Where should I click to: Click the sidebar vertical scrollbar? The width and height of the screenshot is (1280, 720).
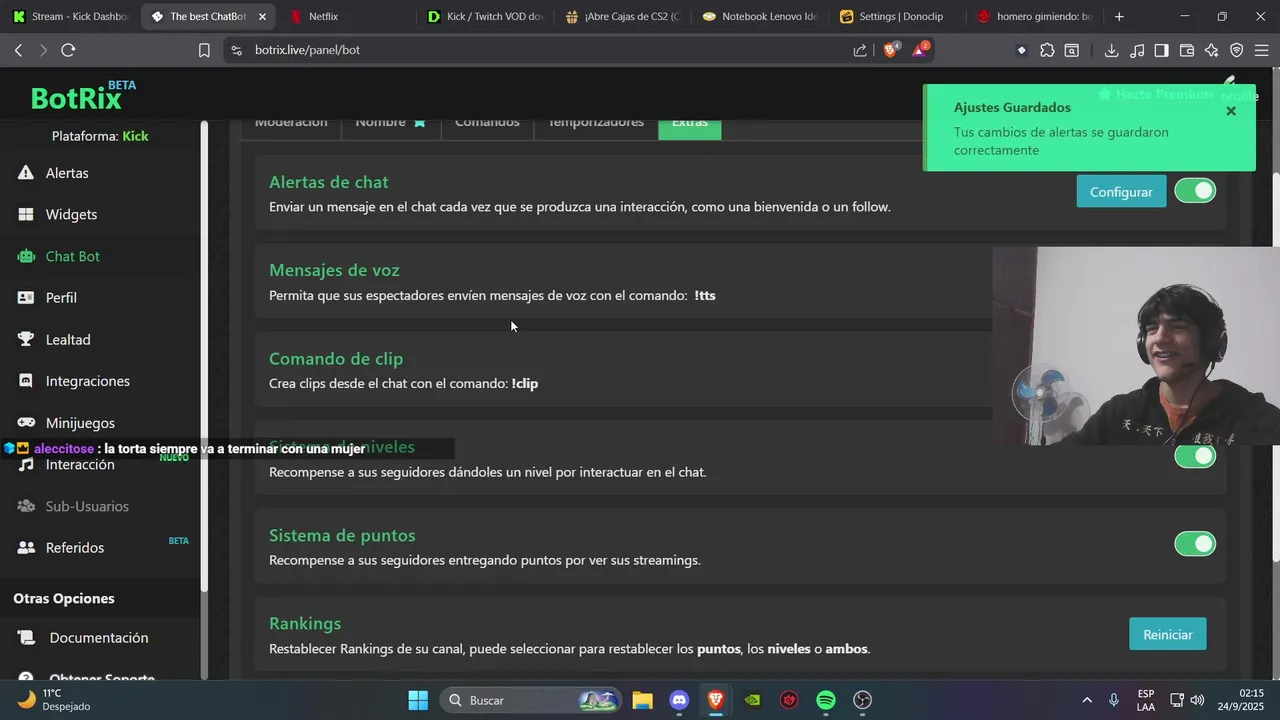click(x=205, y=357)
